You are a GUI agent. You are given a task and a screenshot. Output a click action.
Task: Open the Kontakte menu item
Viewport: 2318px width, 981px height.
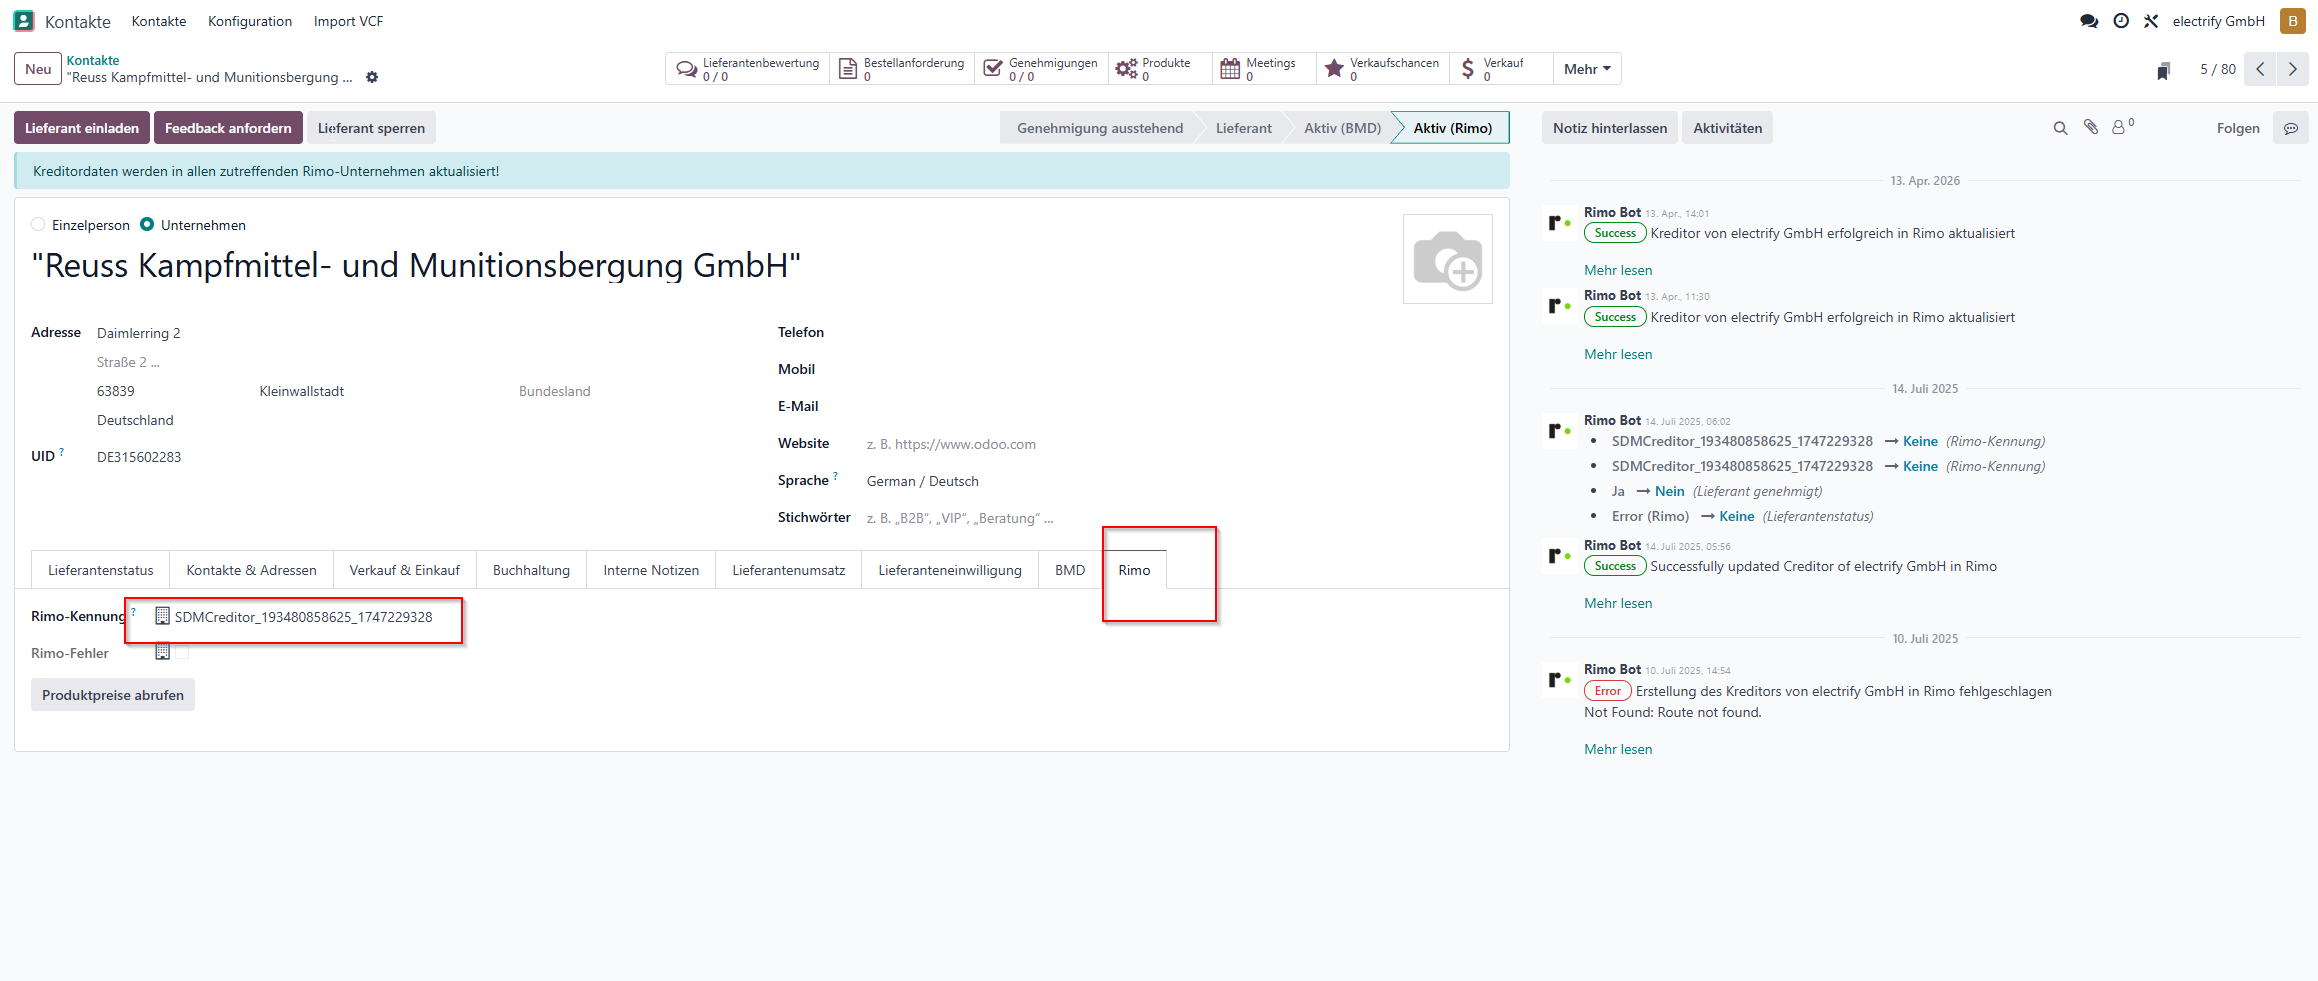click(159, 21)
